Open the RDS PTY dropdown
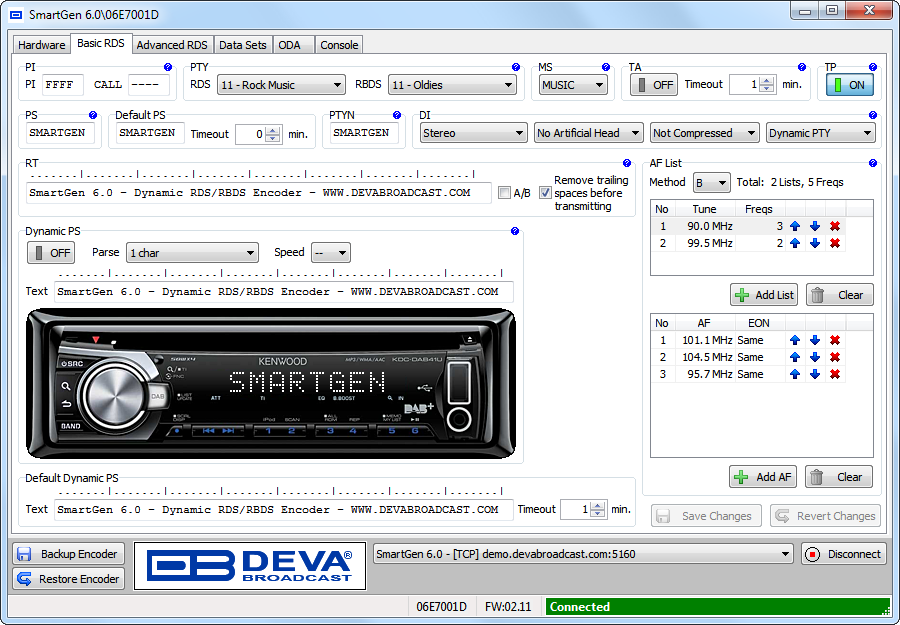The height and width of the screenshot is (625, 900). (x=281, y=85)
